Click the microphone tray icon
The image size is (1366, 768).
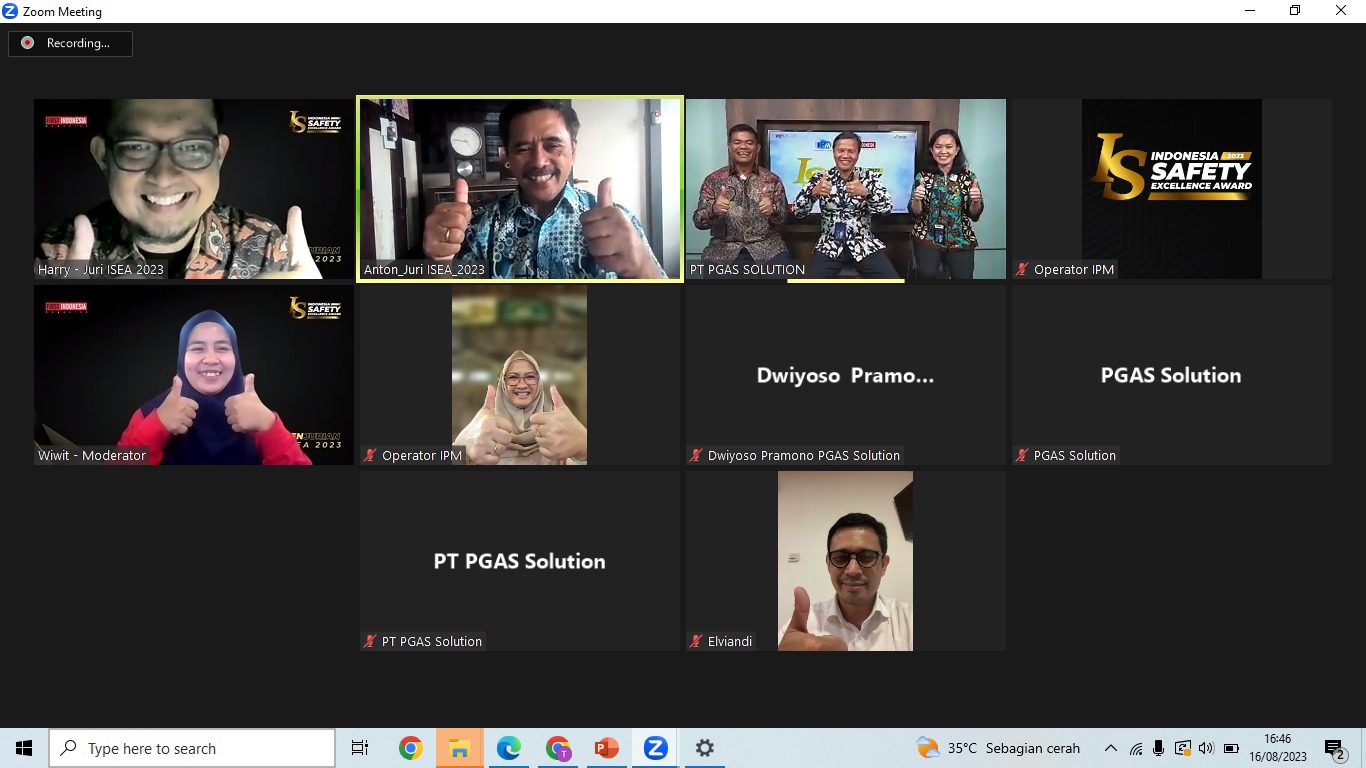(1159, 748)
